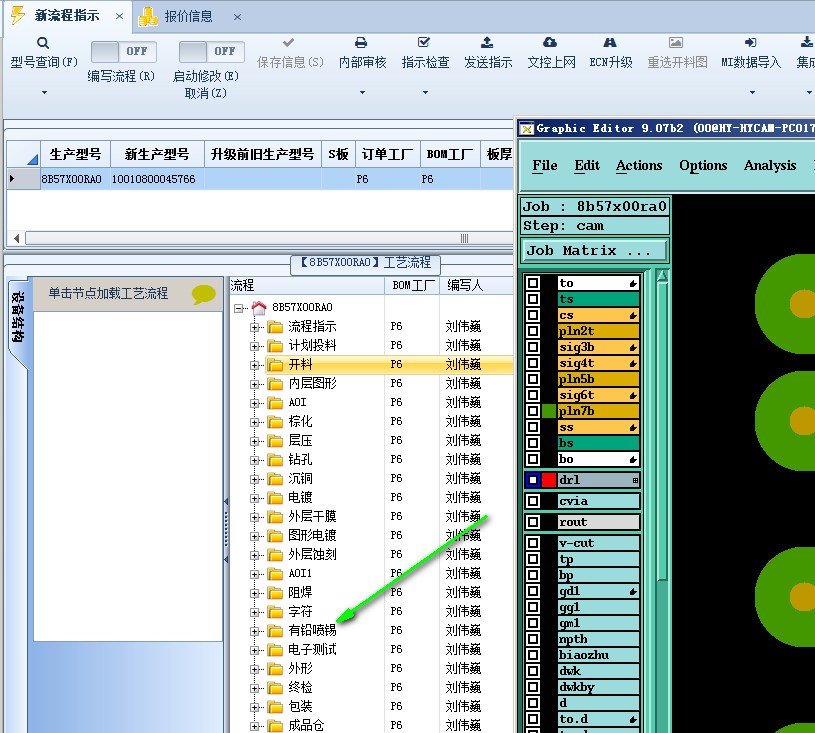This screenshot has width=815, height=733.
Task: Open the 内部审核 dropdown arrow
Action: click(362, 93)
